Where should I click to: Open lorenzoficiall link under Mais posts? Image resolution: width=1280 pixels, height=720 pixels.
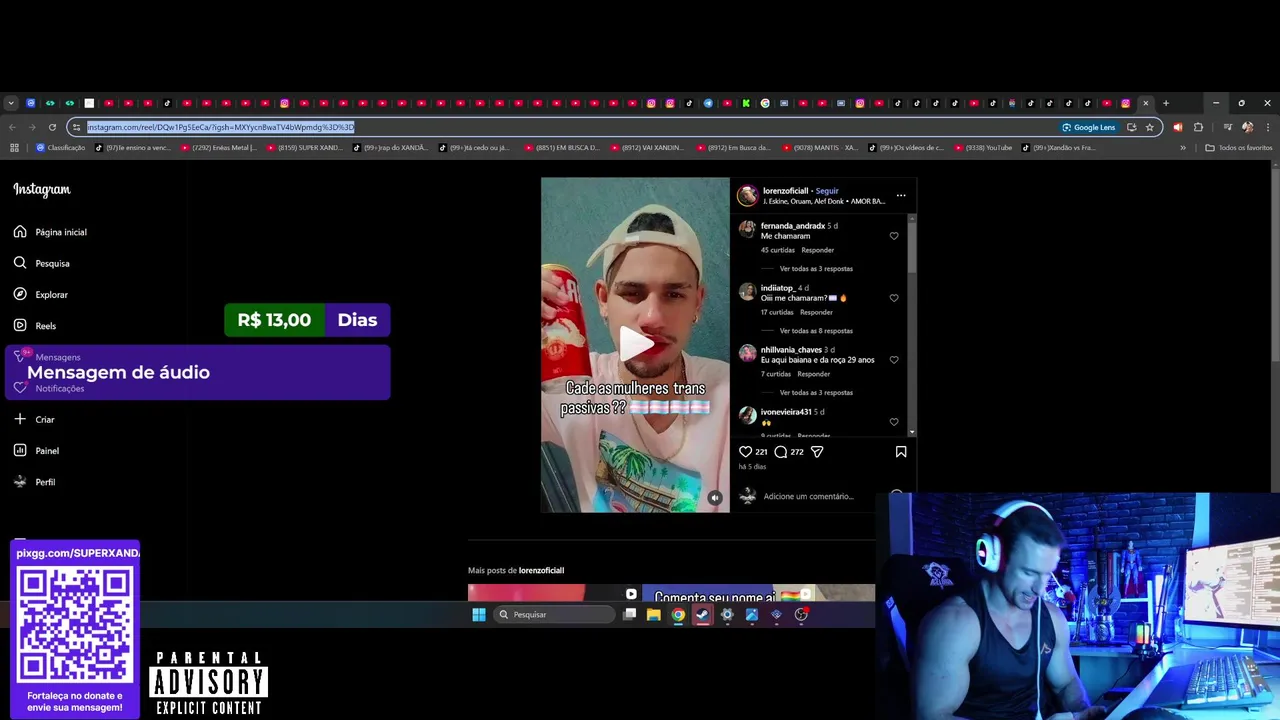[x=541, y=570]
